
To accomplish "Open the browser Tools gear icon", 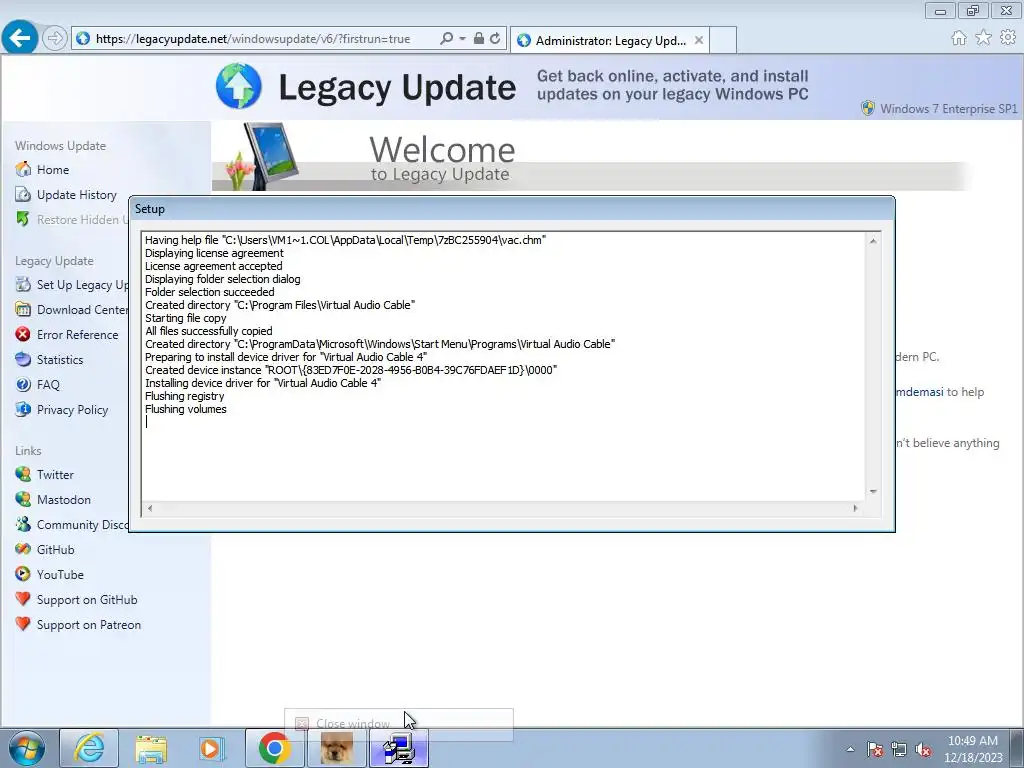I will pos(1008,38).
